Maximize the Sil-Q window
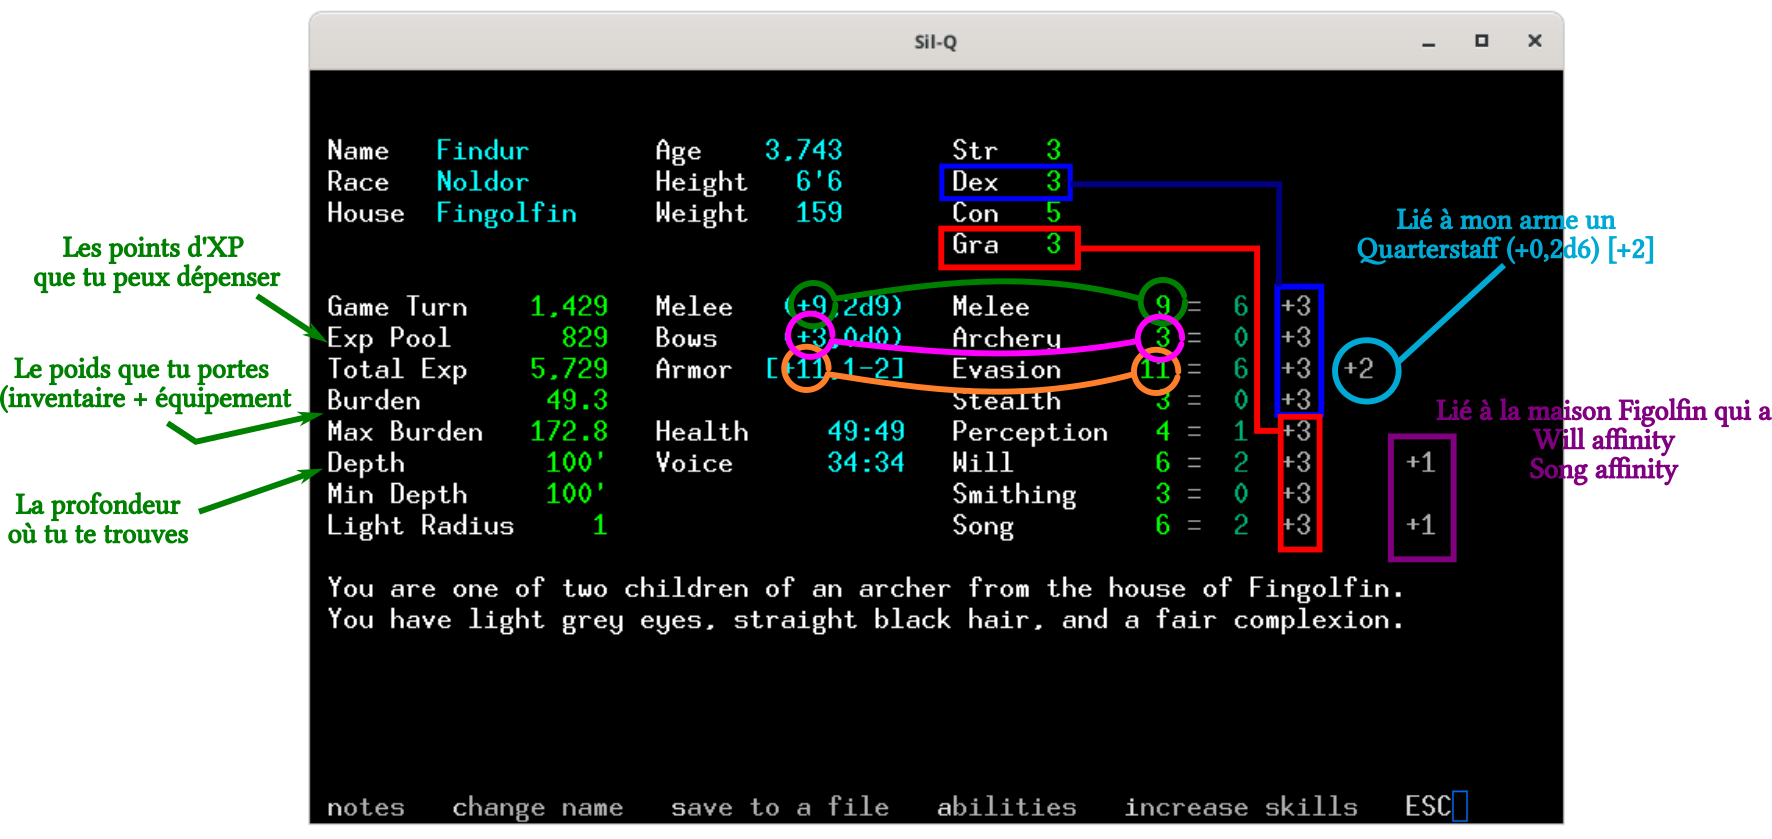 (x=1481, y=41)
